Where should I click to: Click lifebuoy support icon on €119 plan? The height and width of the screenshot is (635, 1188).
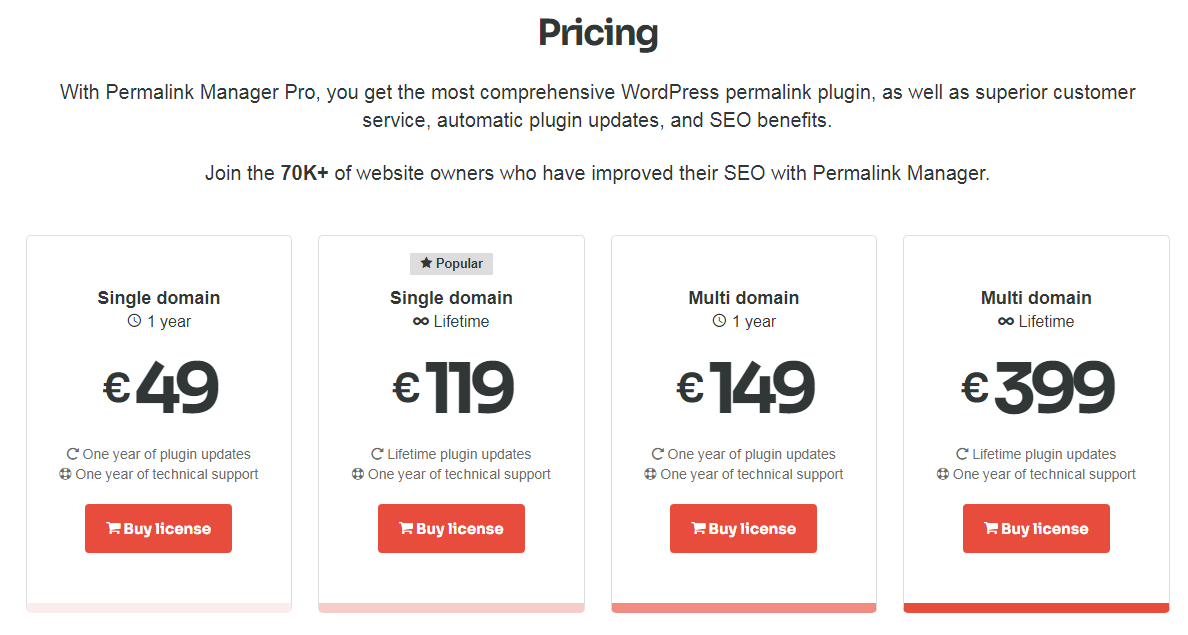click(x=358, y=475)
